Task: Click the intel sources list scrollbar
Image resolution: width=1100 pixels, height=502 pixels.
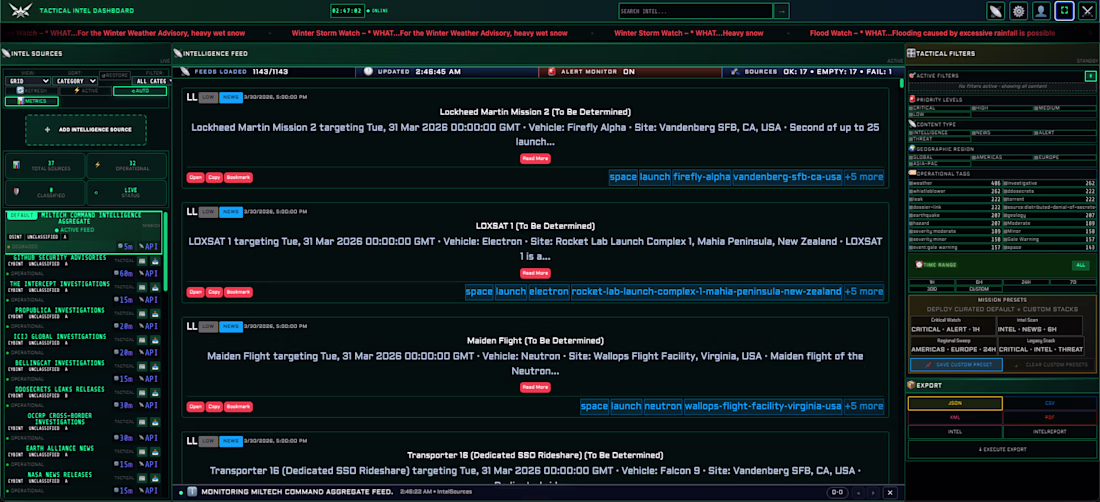Action: click(x=166, y=250)
